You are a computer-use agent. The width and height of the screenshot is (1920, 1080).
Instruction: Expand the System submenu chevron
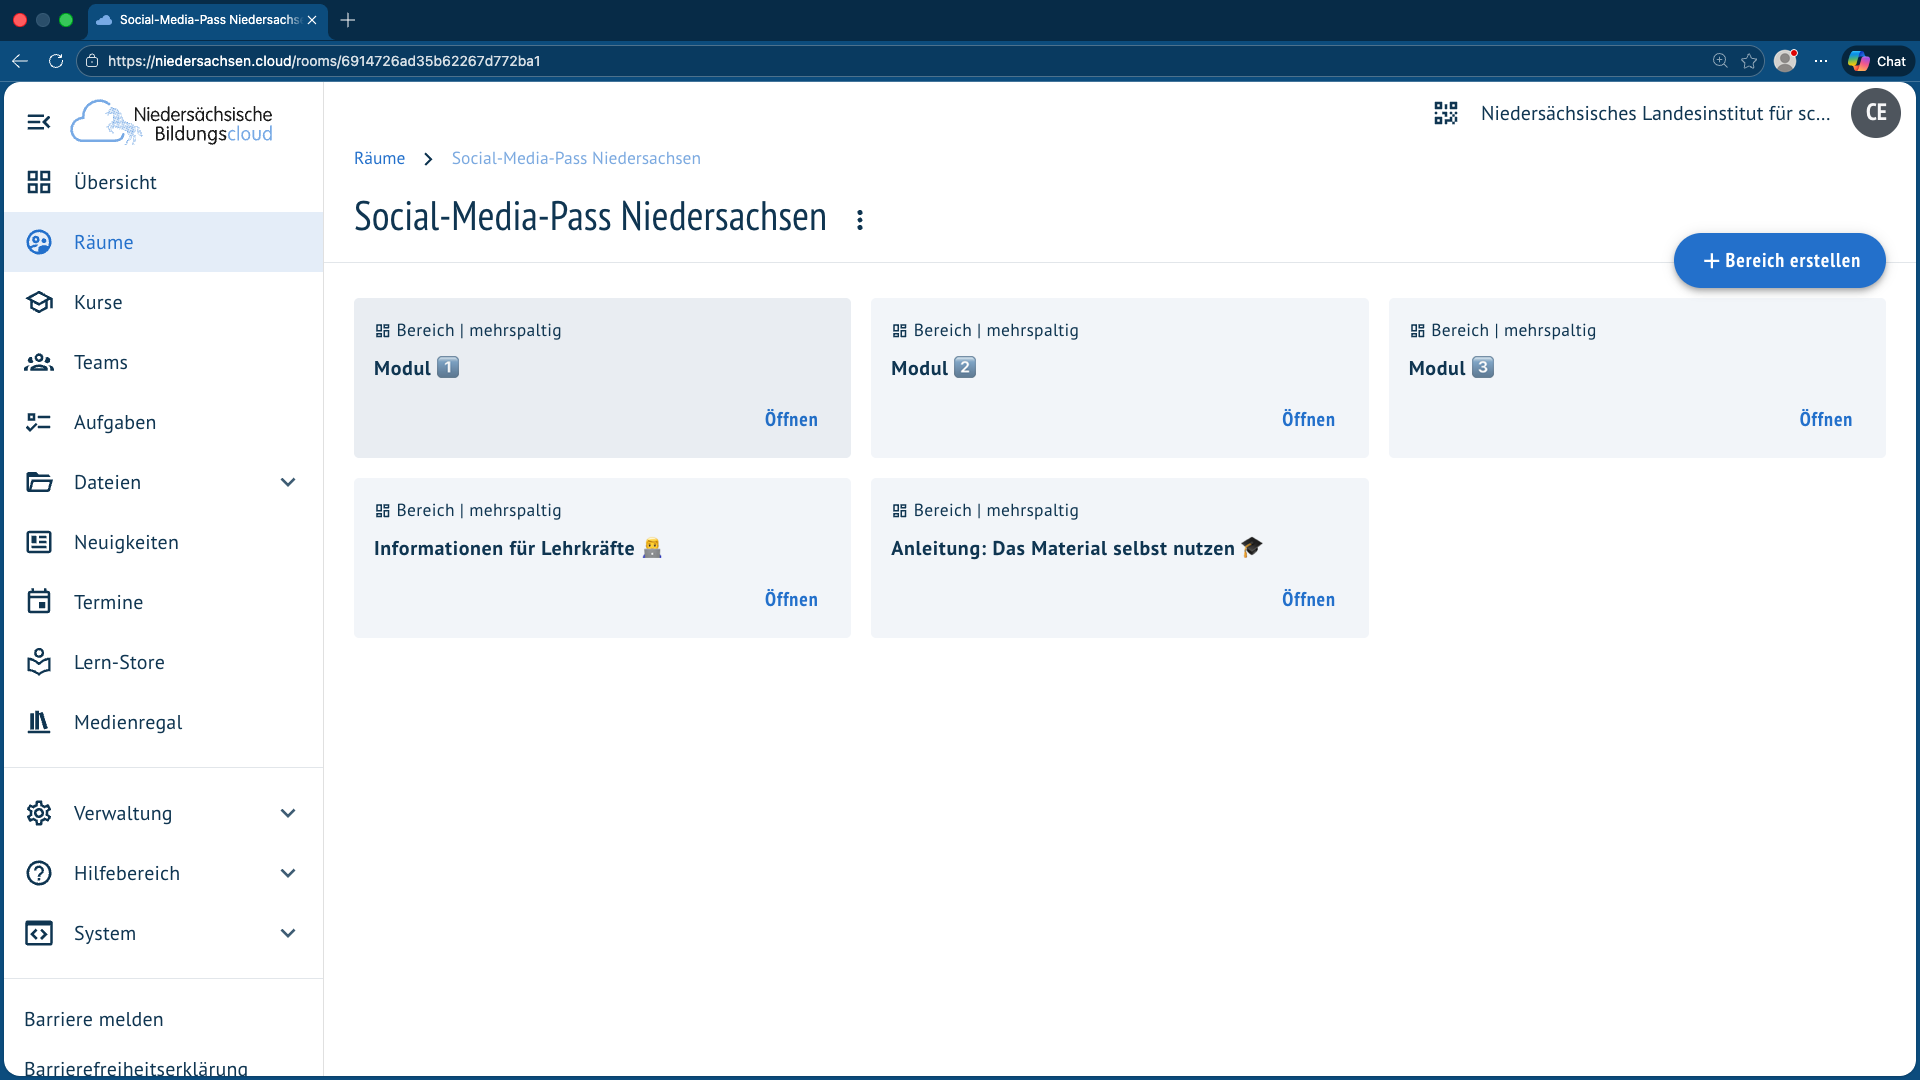tap(288, 933)
